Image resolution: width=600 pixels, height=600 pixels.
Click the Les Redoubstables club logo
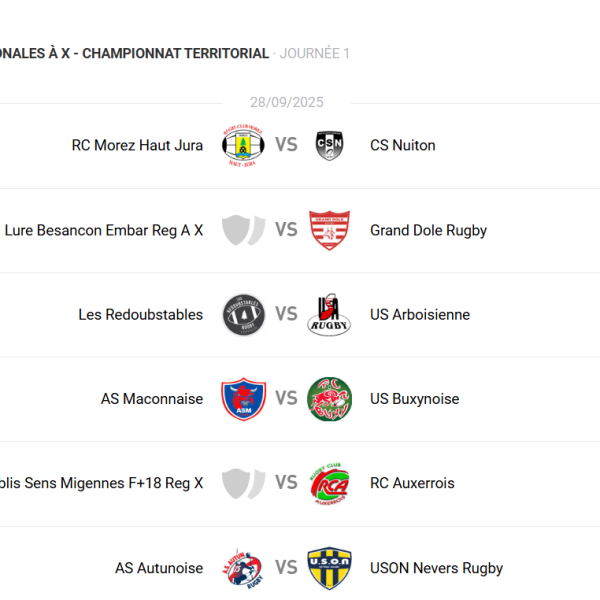(x=243, y=314)
